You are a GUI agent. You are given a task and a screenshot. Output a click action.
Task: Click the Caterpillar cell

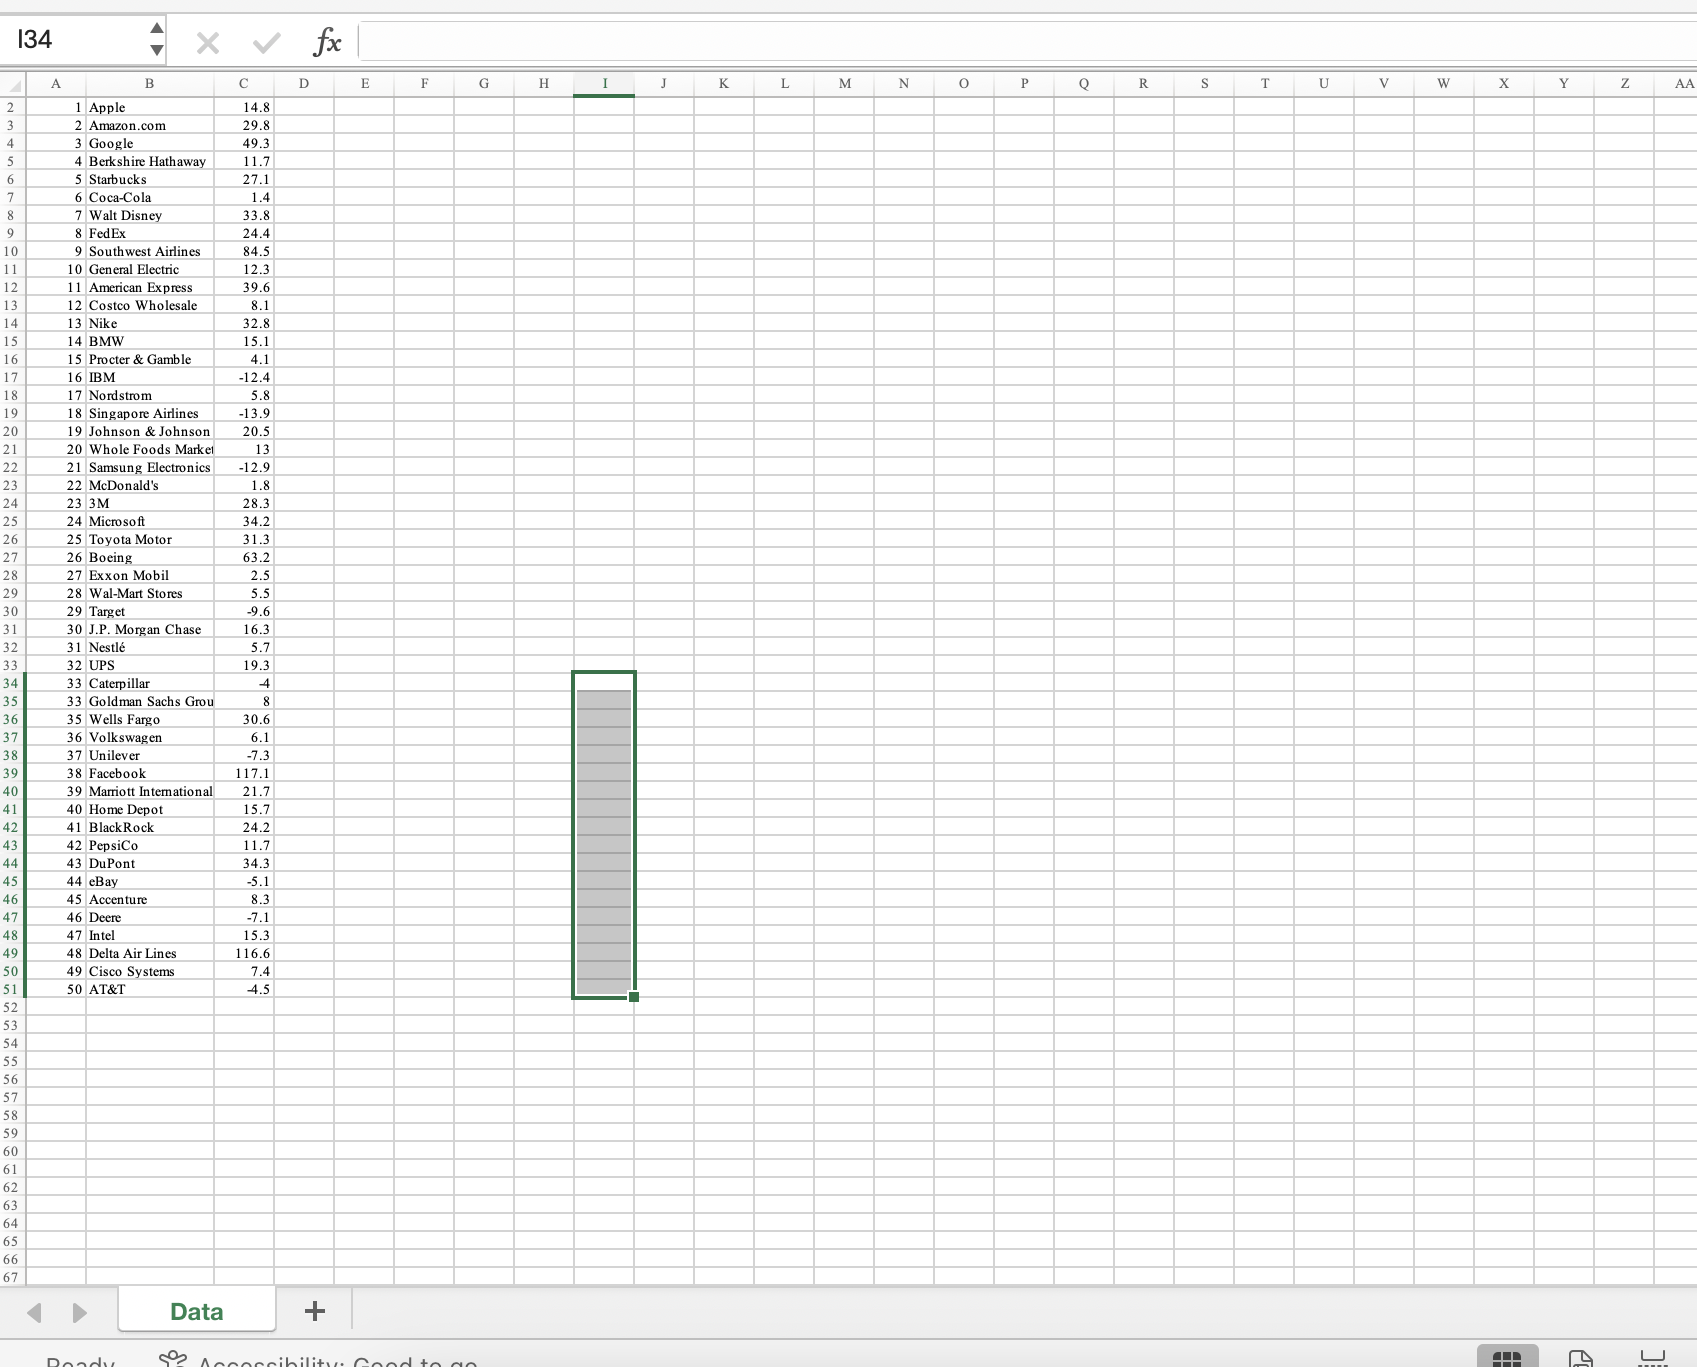pyautogui.click(x=150, y=683)
